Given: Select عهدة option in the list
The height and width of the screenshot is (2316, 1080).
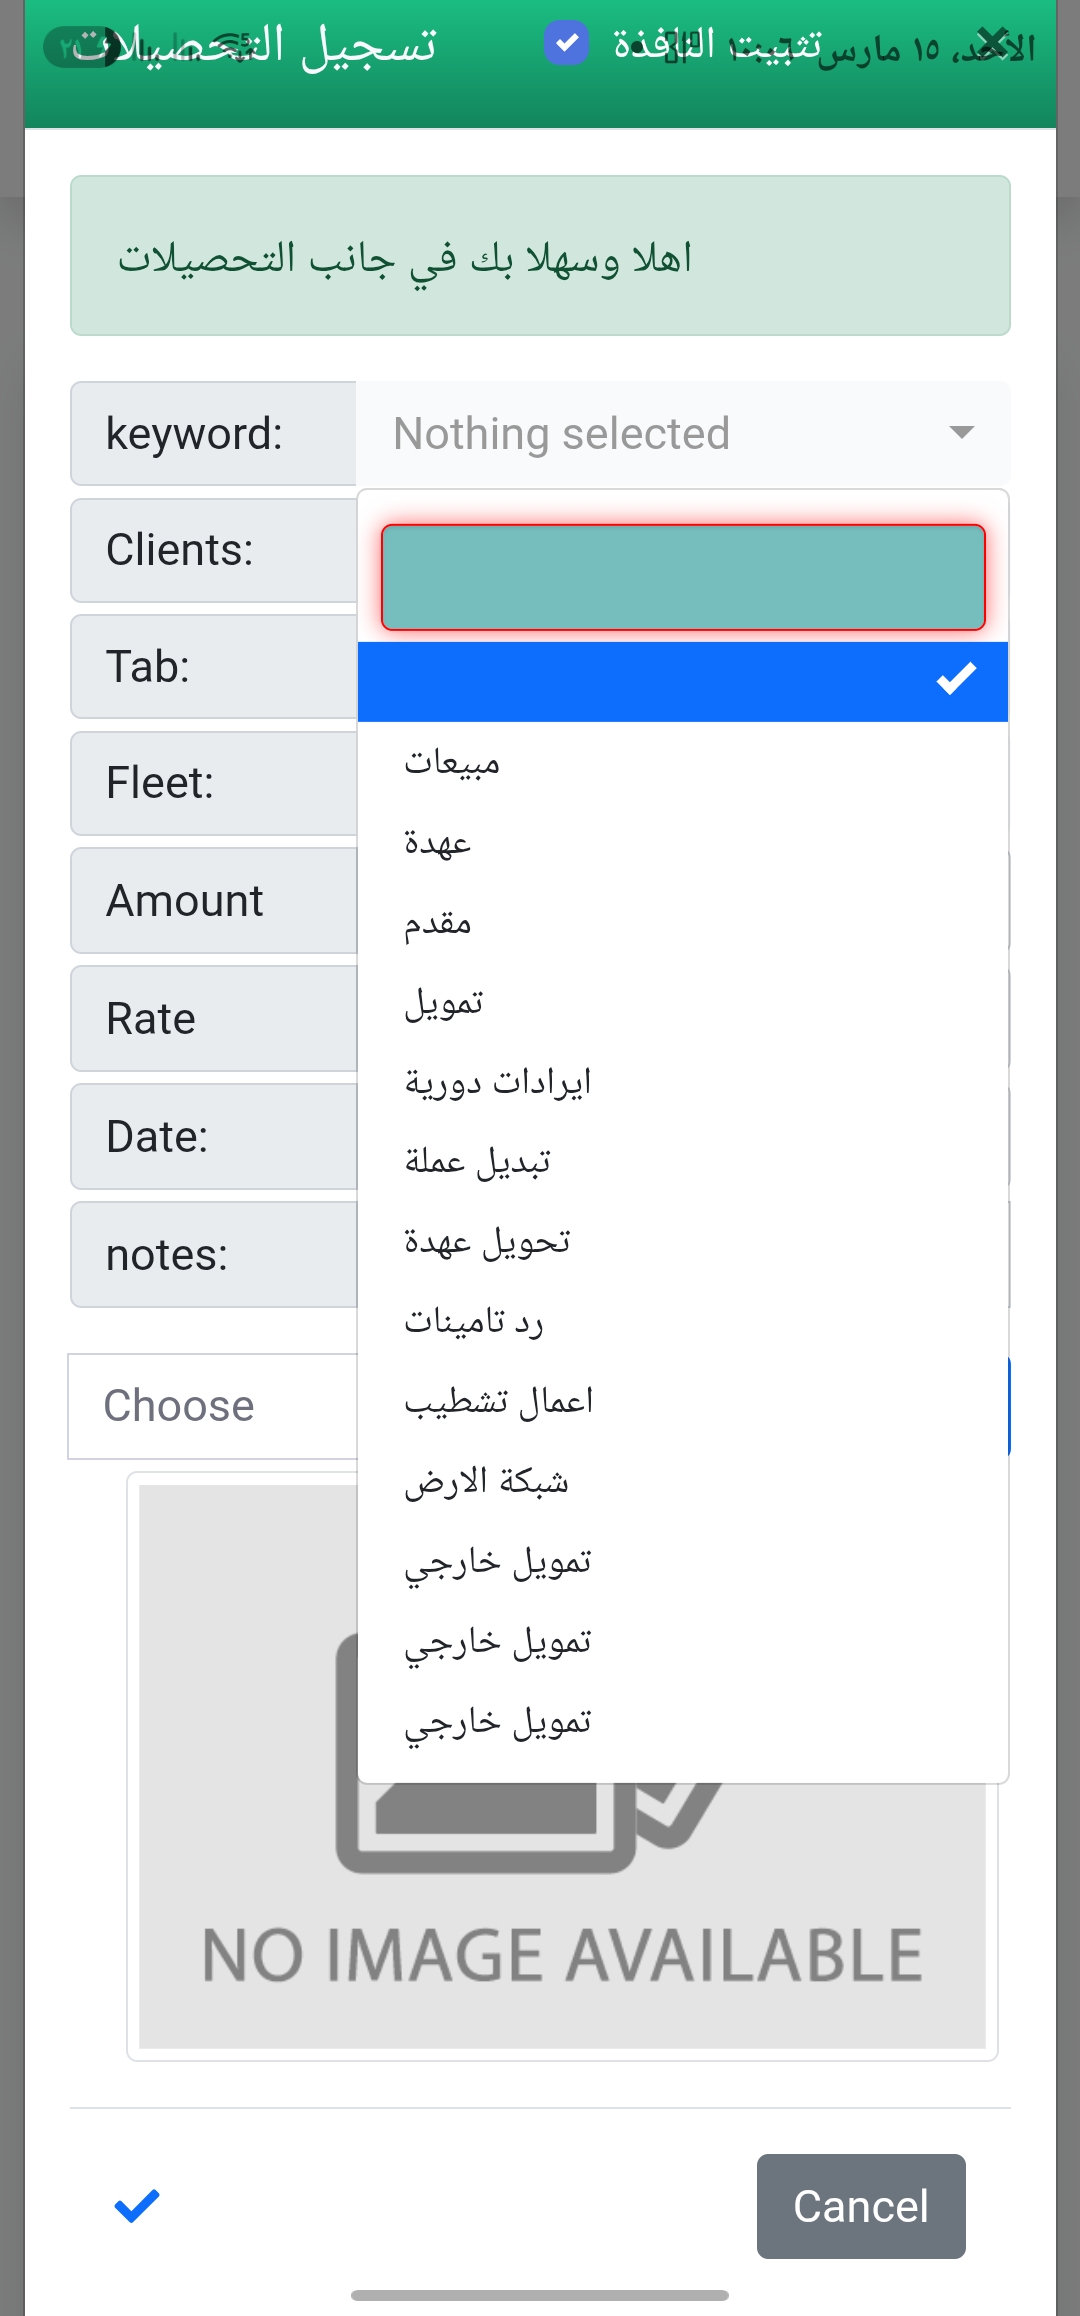Looking at the screenshot, I should point(438,842).
